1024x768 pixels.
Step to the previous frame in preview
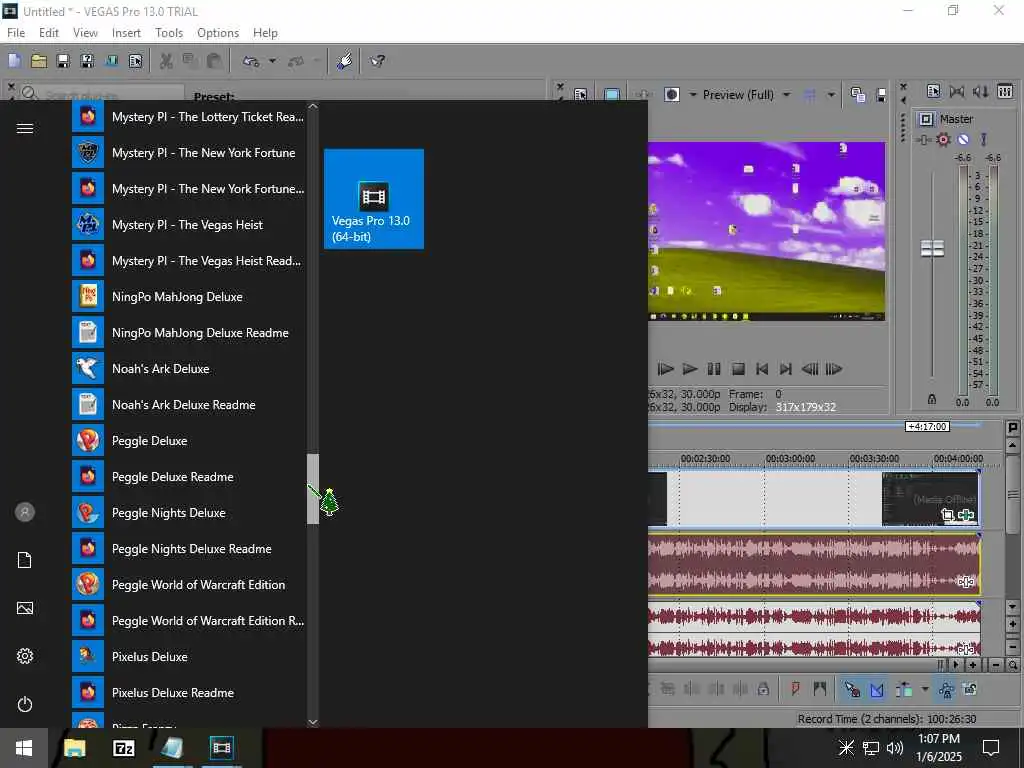[810, 369]
